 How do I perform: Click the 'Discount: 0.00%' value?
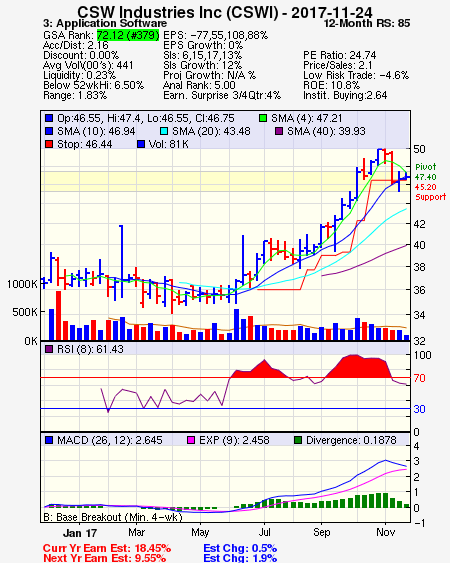81,55
